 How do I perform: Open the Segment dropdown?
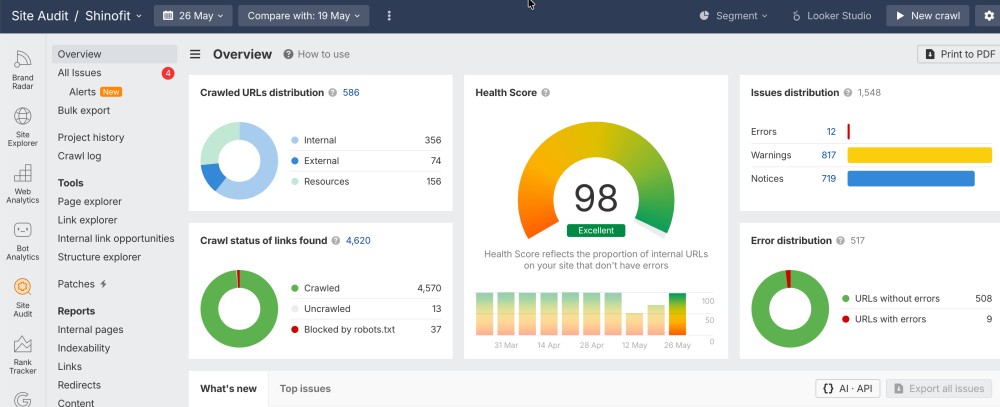pyautogui.click(x=733, y=16)
